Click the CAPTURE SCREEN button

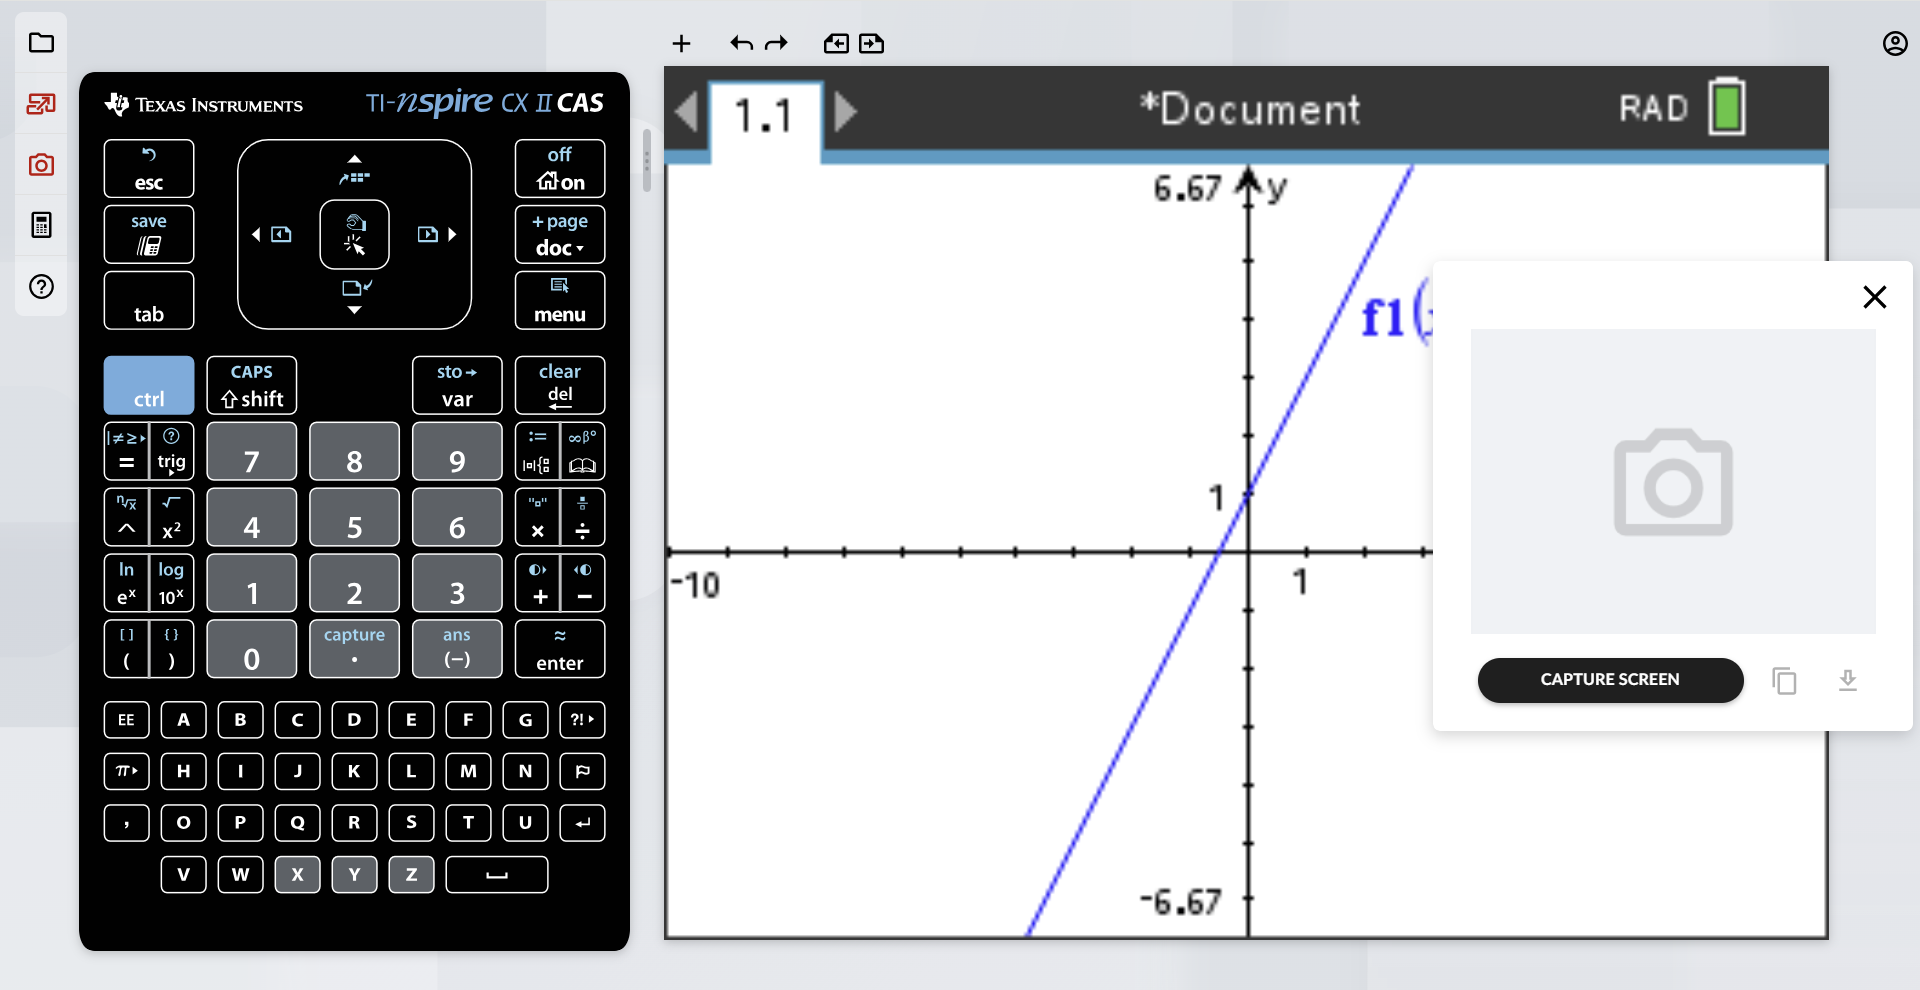pyautogui.click(x=1610, y=680)
